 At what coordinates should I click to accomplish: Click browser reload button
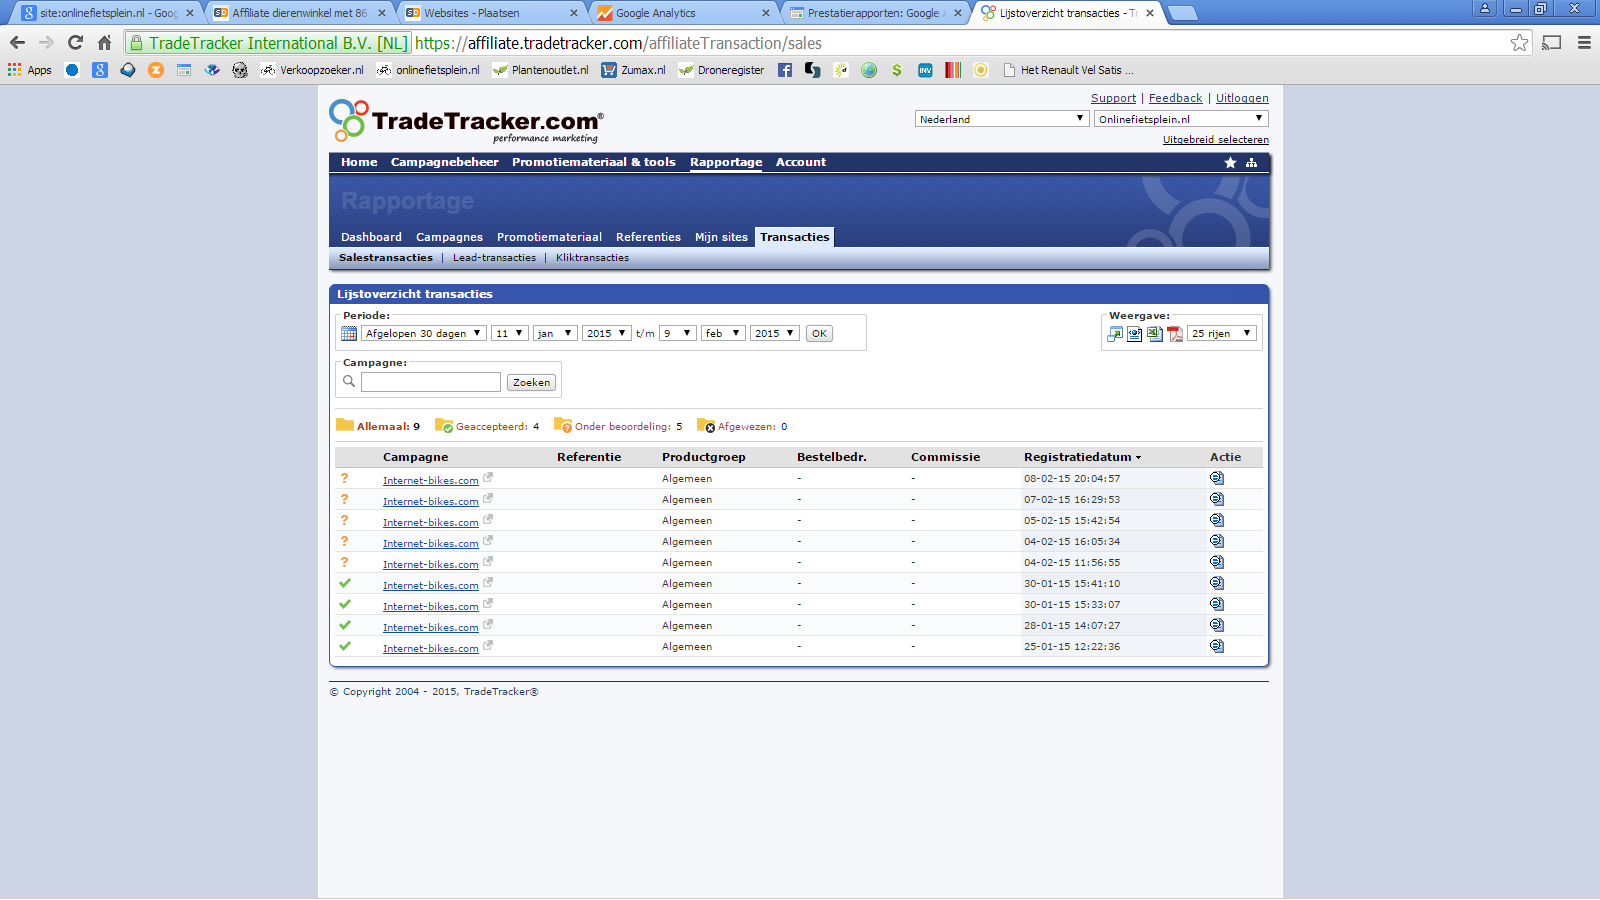pyautogui.click(x=75, y=42)
